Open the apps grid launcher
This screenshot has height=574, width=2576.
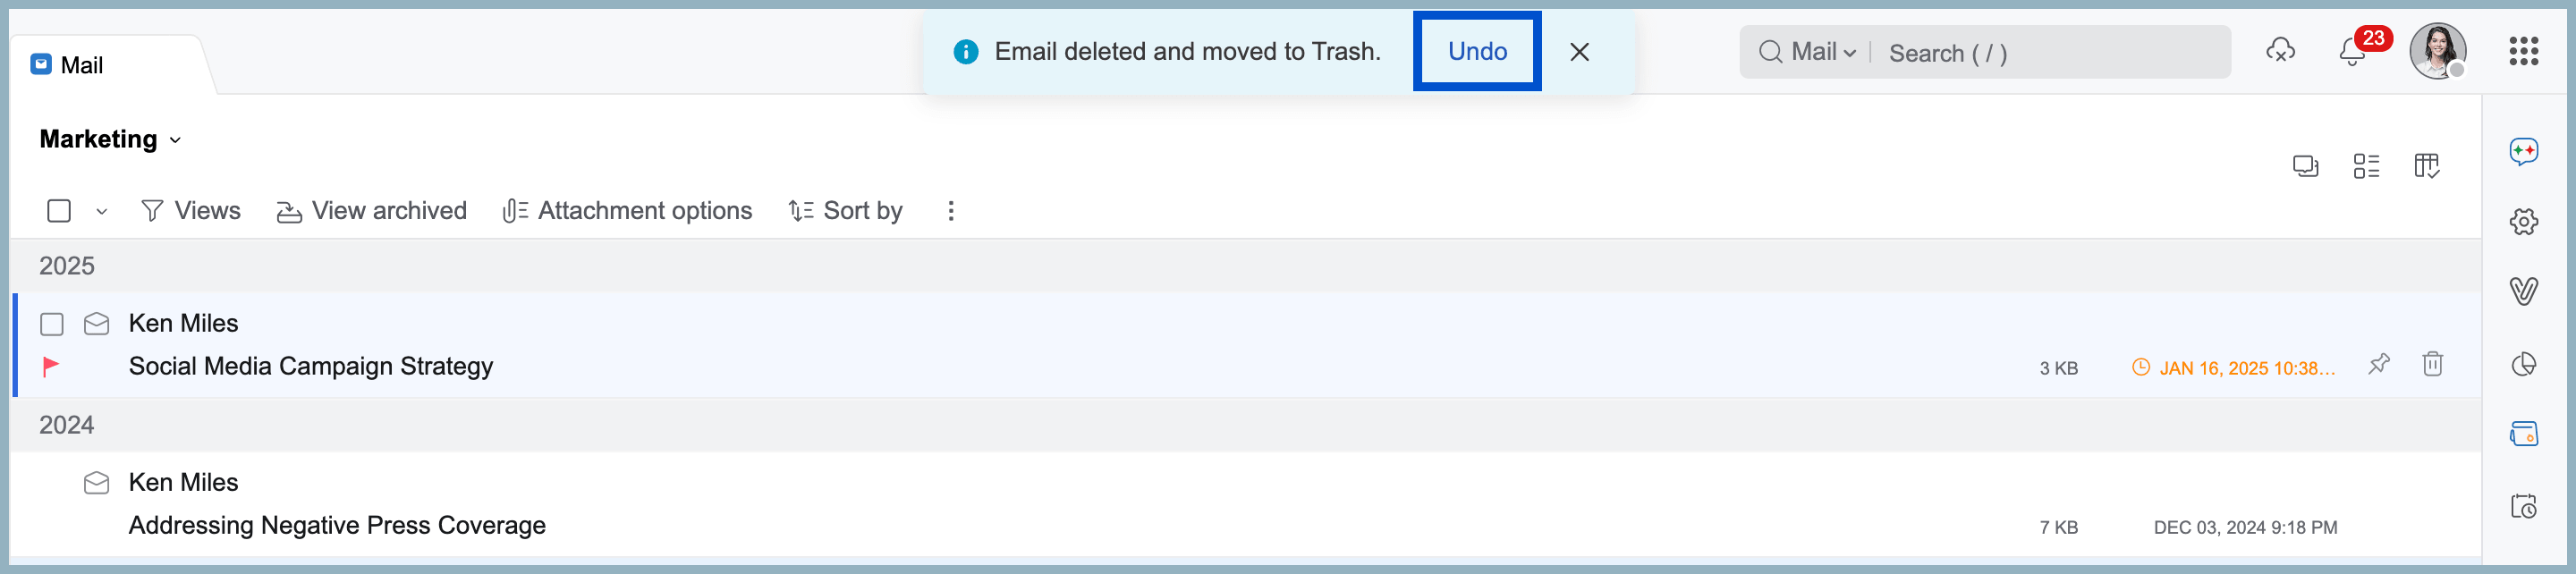(x=2523, y=51)
